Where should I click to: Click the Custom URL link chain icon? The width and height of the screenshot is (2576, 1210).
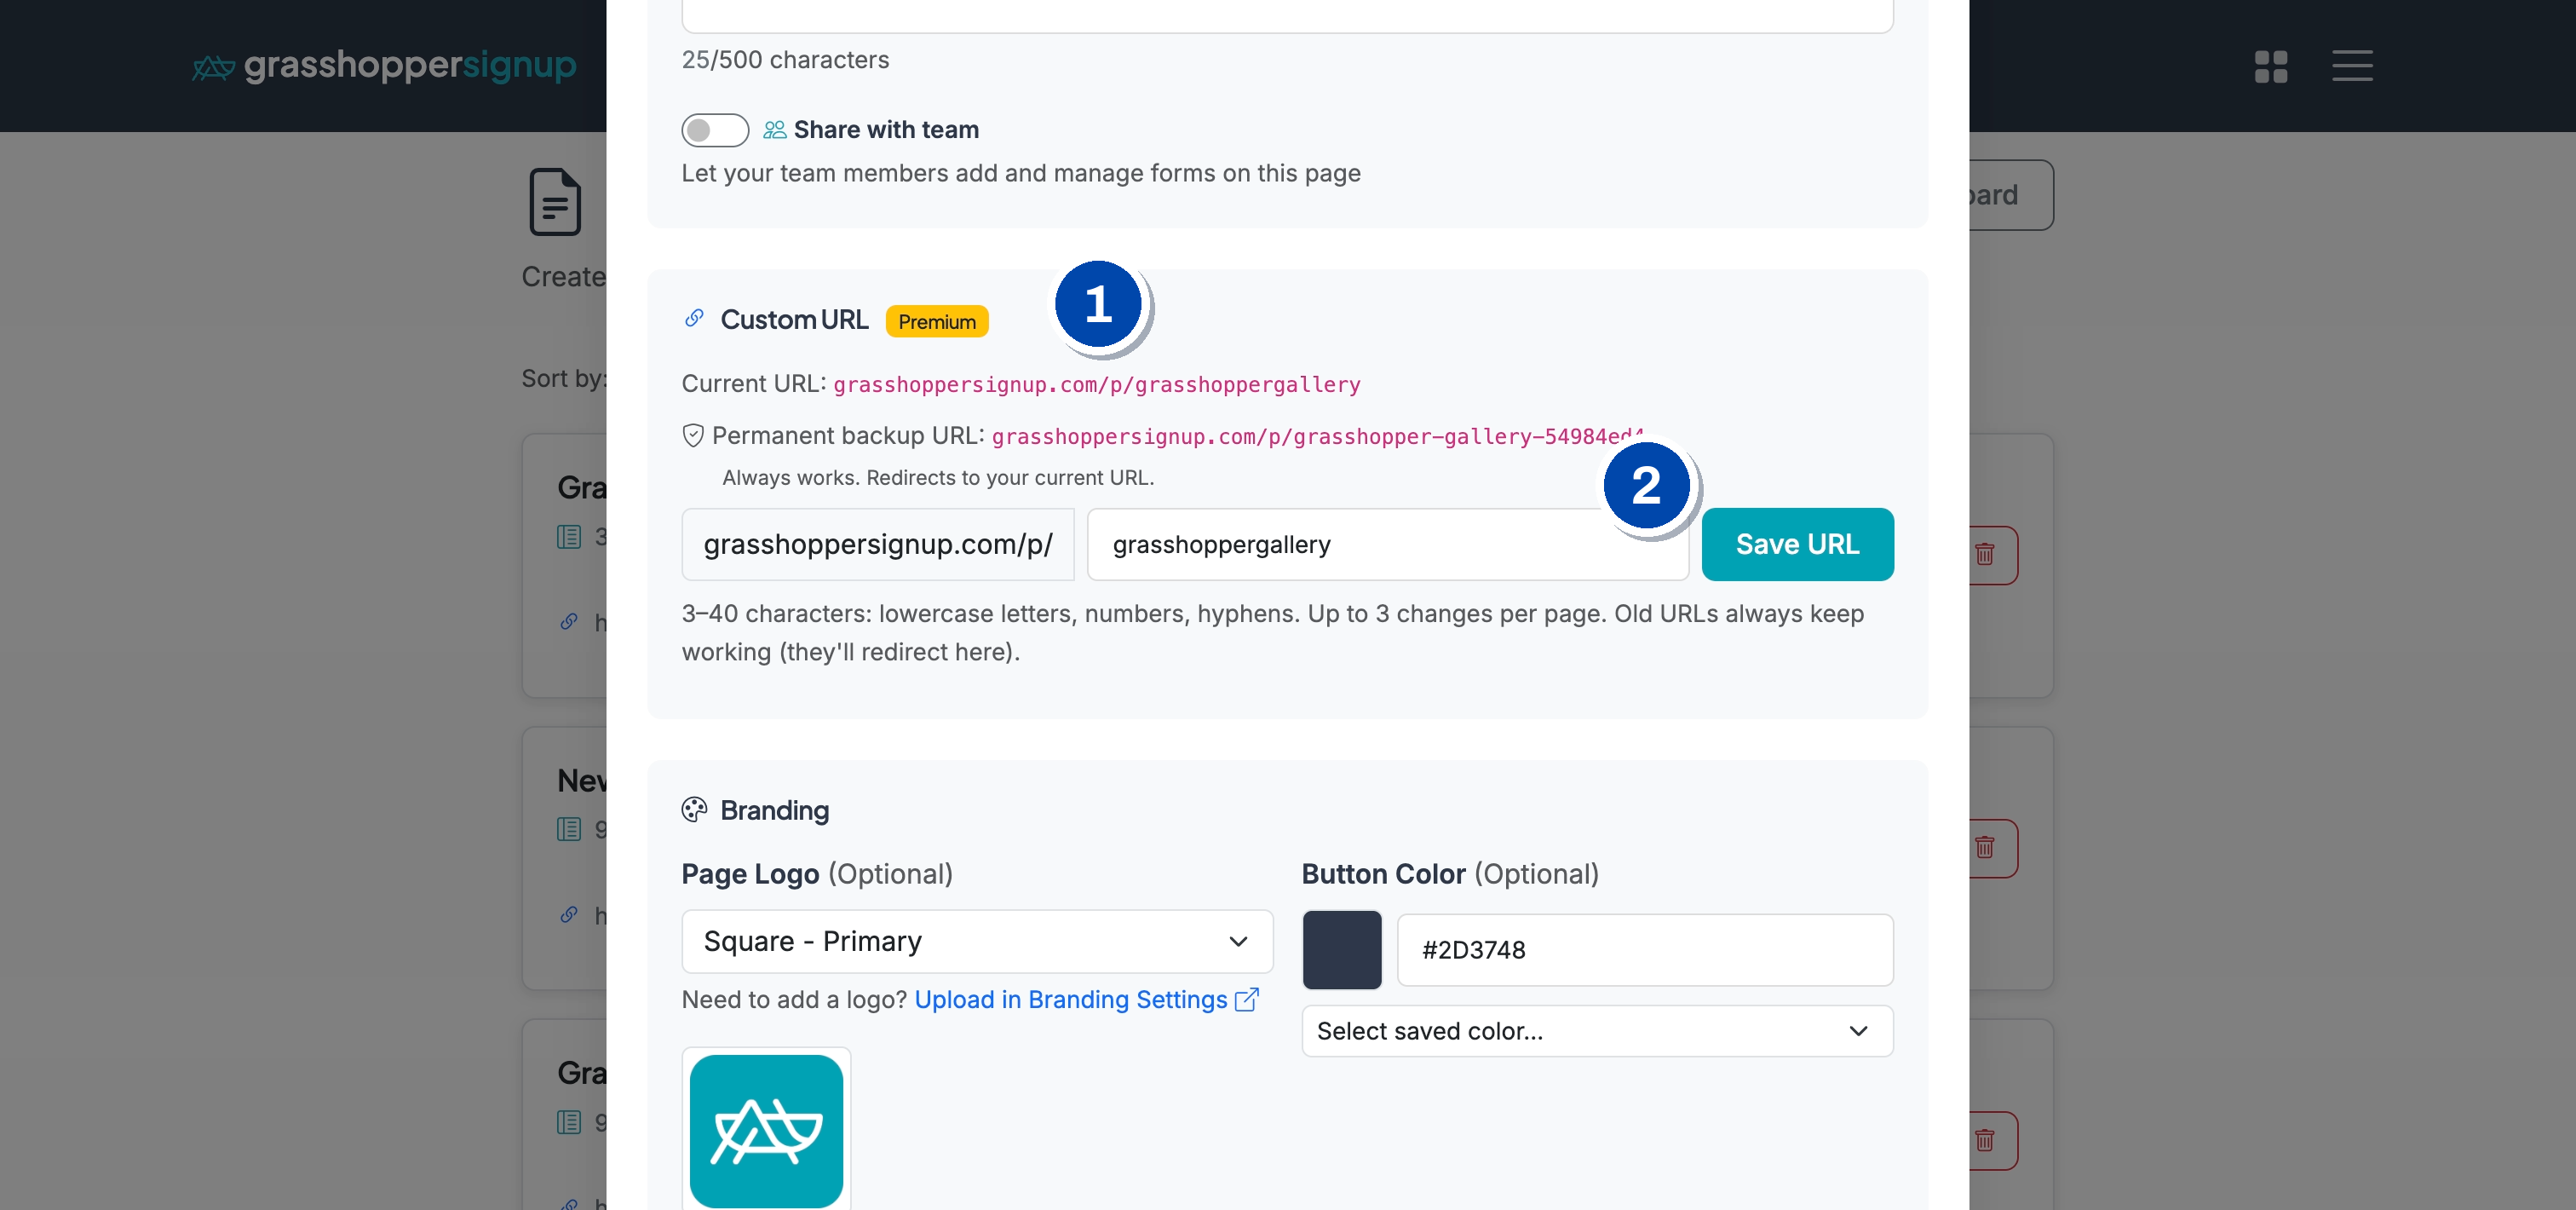tap(694, 319)
